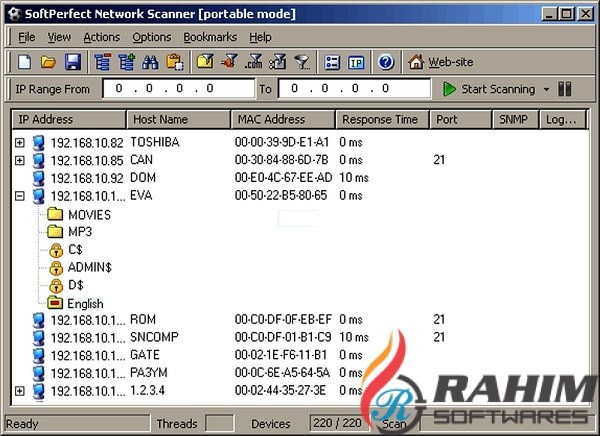This screenshot has height=436, width=600.
Task: Click the collapse tree toolbar icon
Action: coord(103,62)
